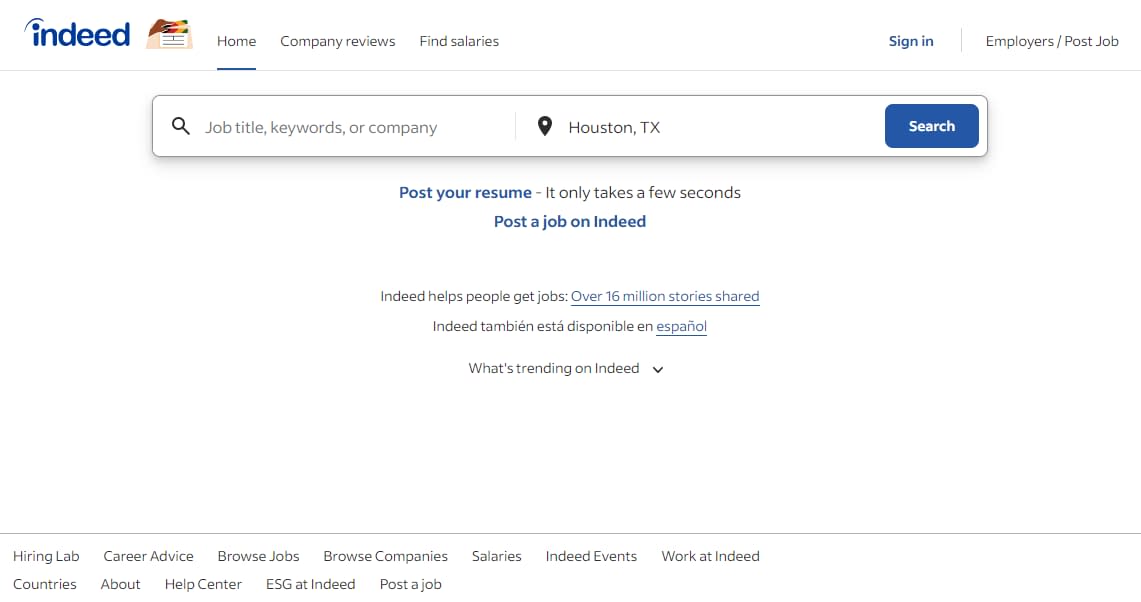Switch site language to español
The width and height of the screenshot is (1141, 602).
(x=681, y=326)
